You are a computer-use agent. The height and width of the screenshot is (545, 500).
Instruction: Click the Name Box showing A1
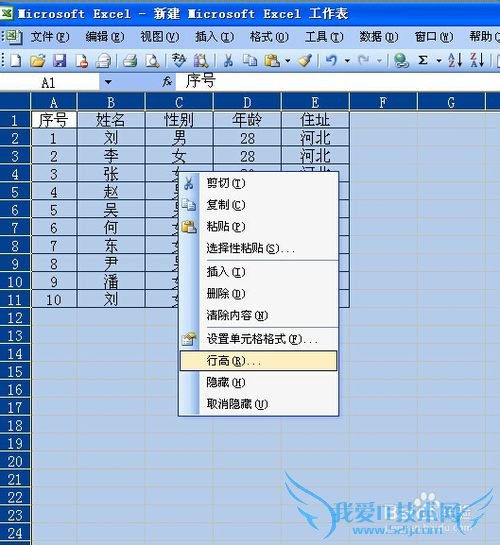tap(49, 83)
